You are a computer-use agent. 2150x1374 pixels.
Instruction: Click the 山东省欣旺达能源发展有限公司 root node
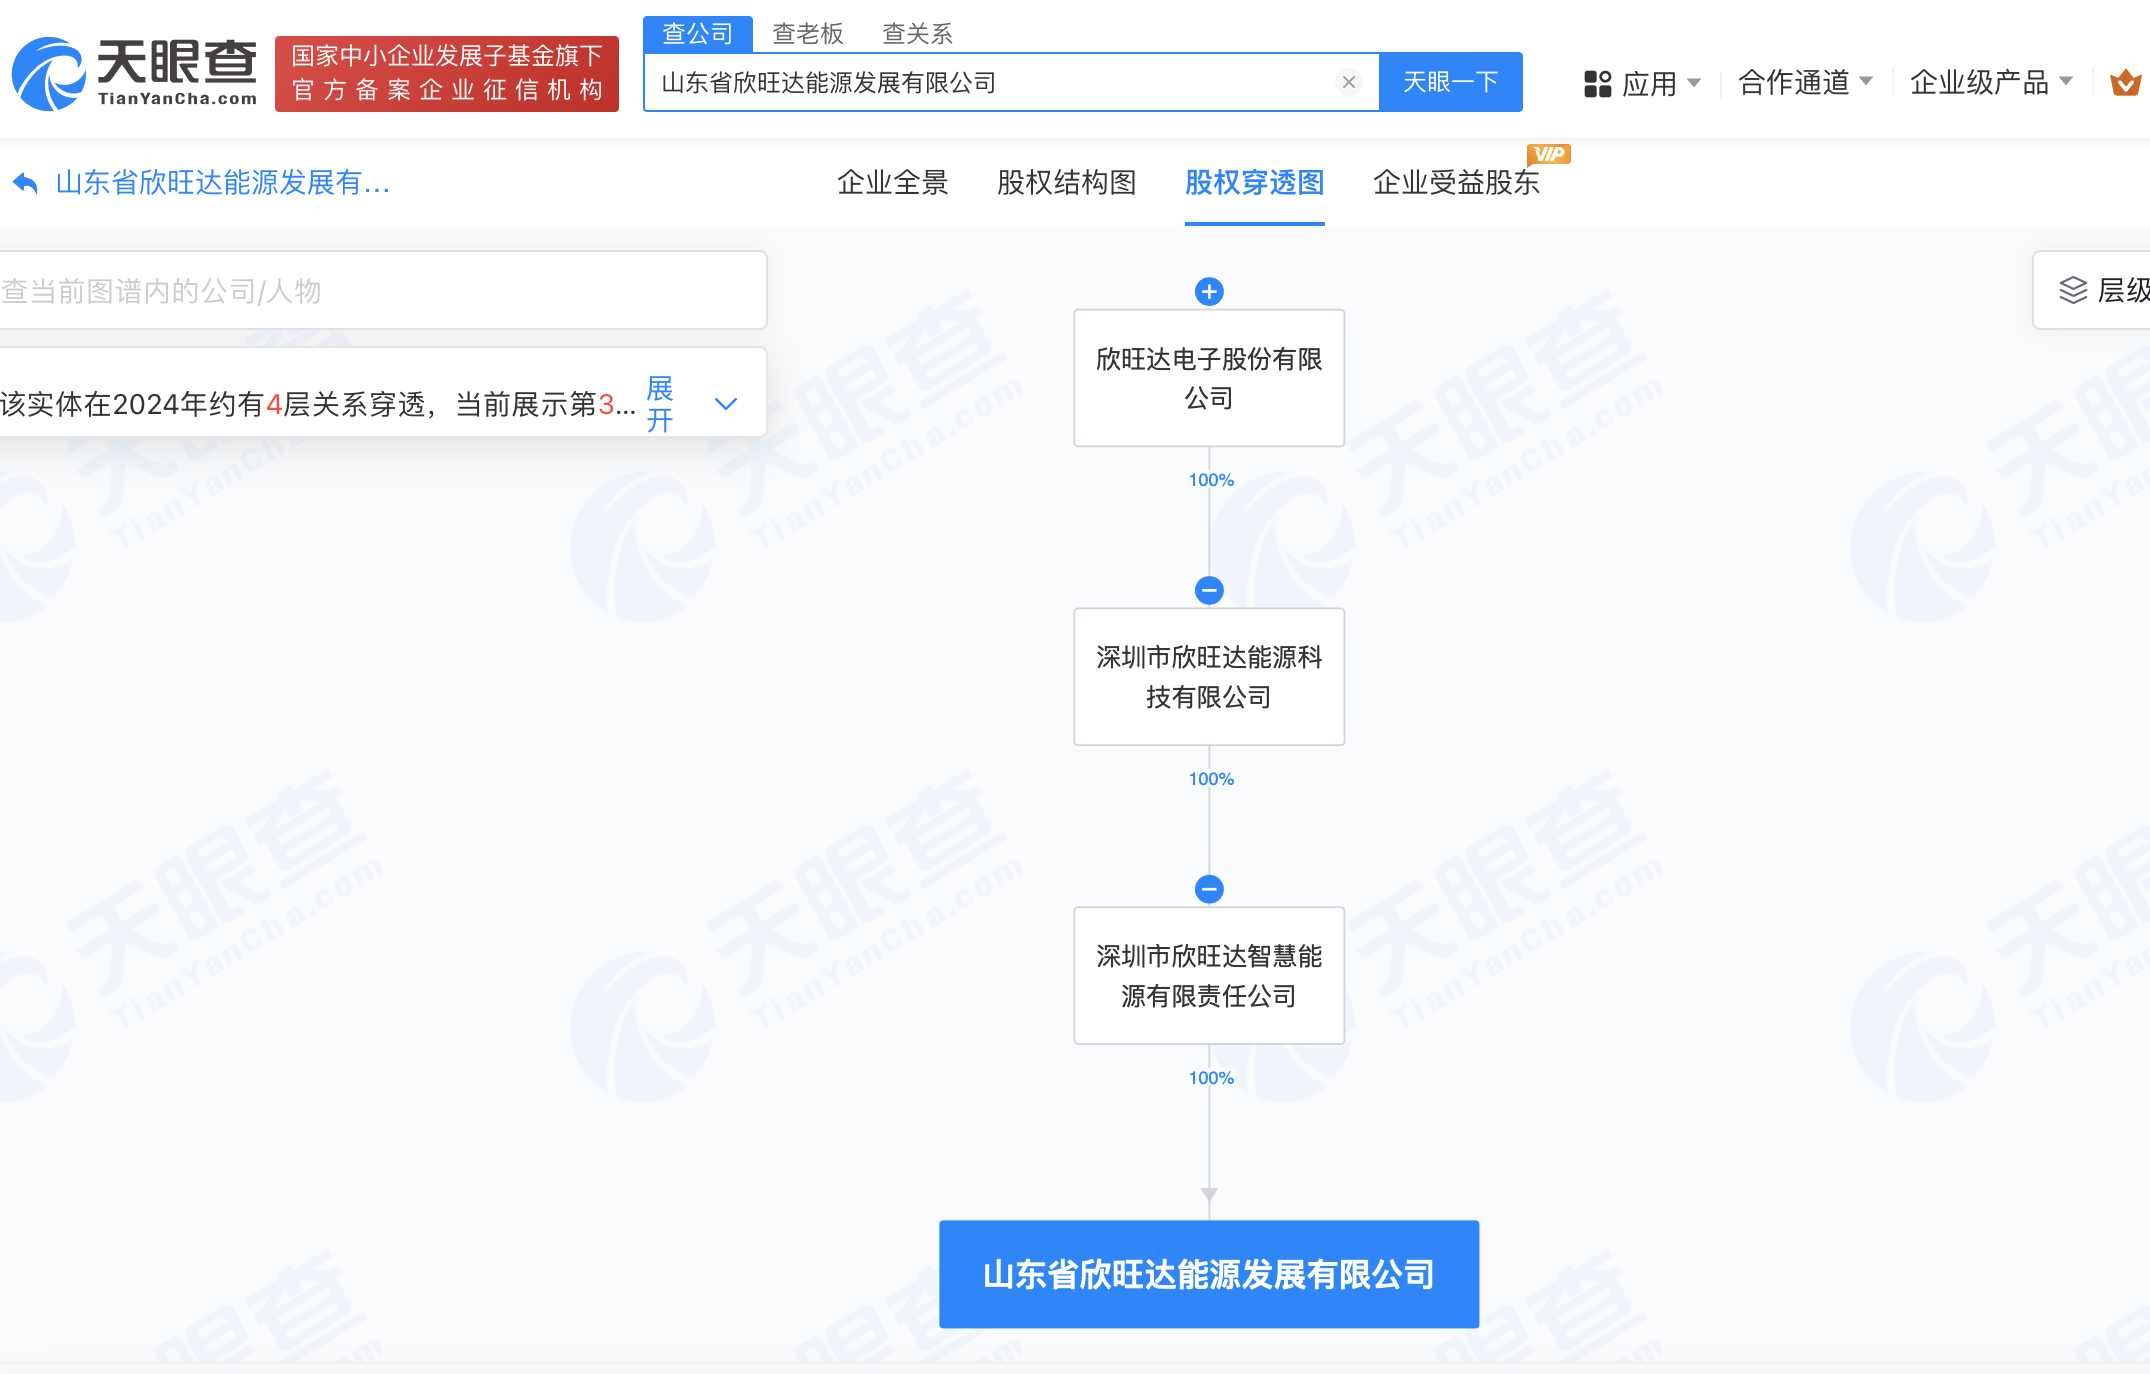(1209, 1274)
